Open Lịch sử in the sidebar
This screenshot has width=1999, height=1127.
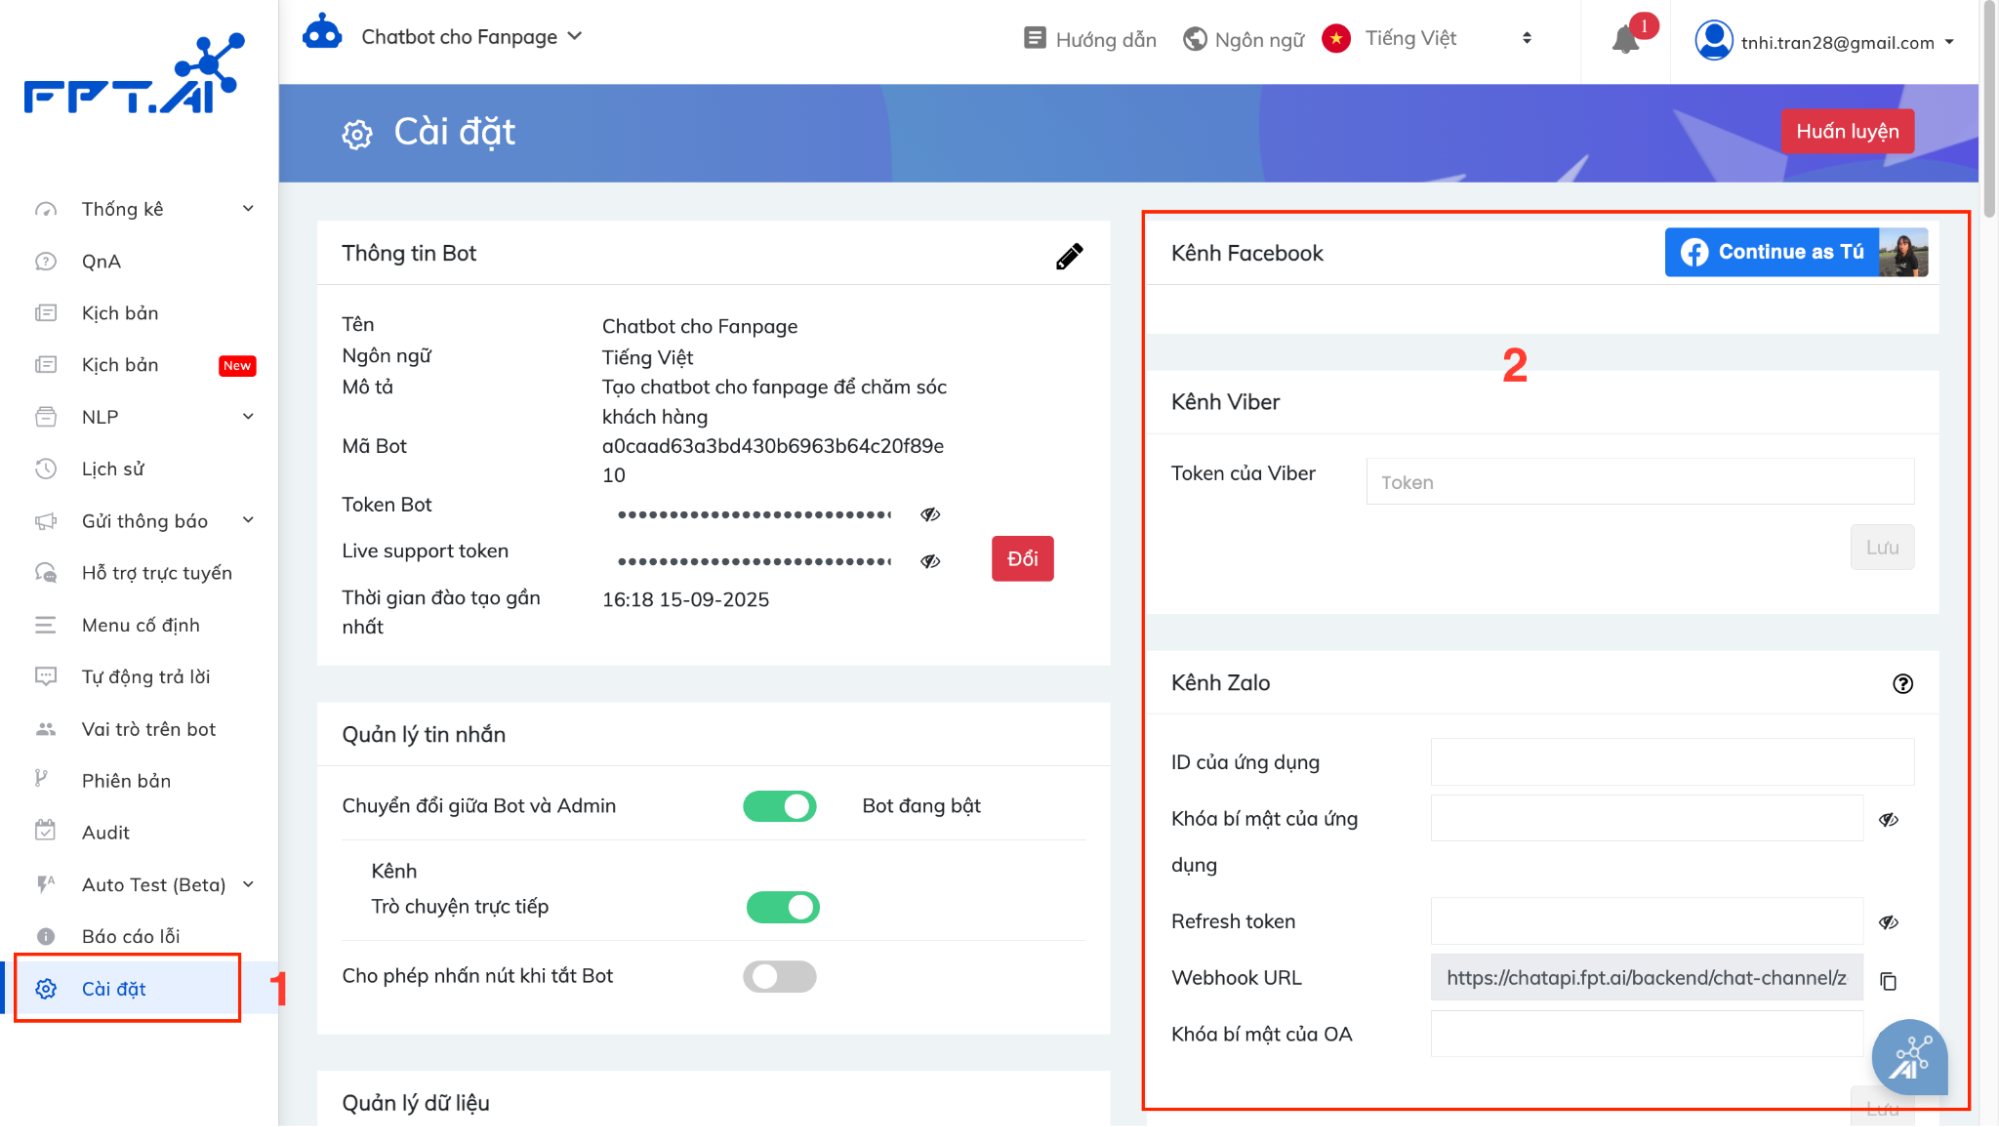tap(113, 469)
